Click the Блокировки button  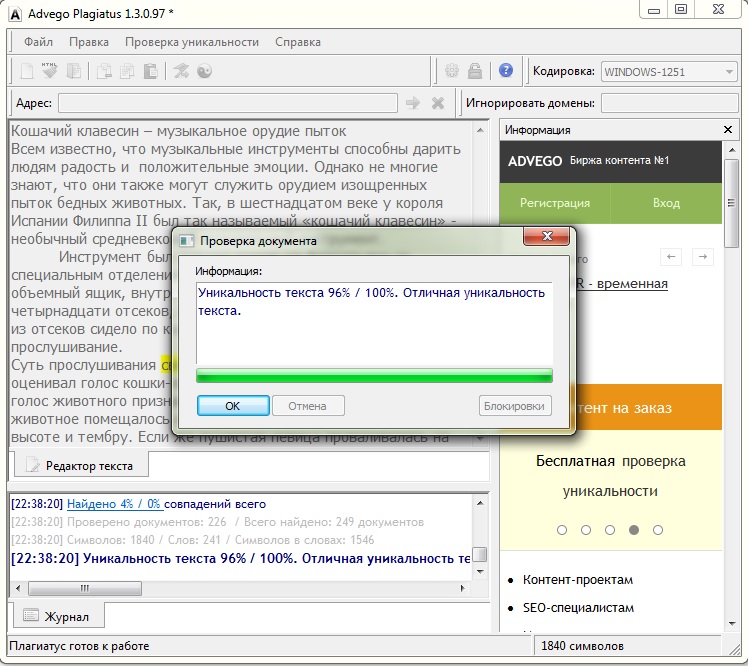tap(515, 406)
